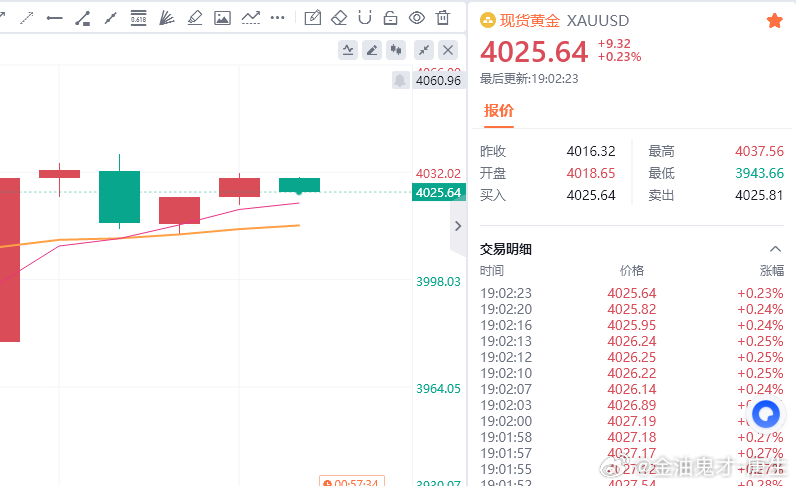Open the chart indicators button
This screenshot has width=796, height=486.
tap(348, 50)
